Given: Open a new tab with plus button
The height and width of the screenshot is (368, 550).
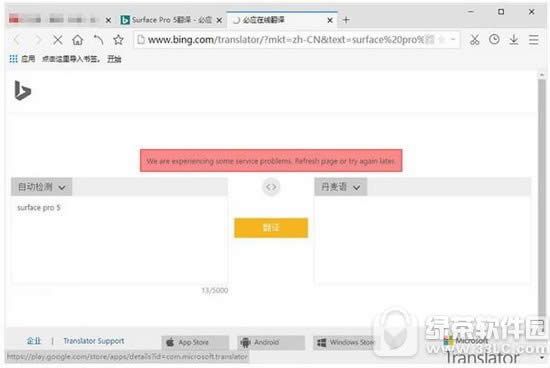Looking at the screenshot, I should coord(346,20).
